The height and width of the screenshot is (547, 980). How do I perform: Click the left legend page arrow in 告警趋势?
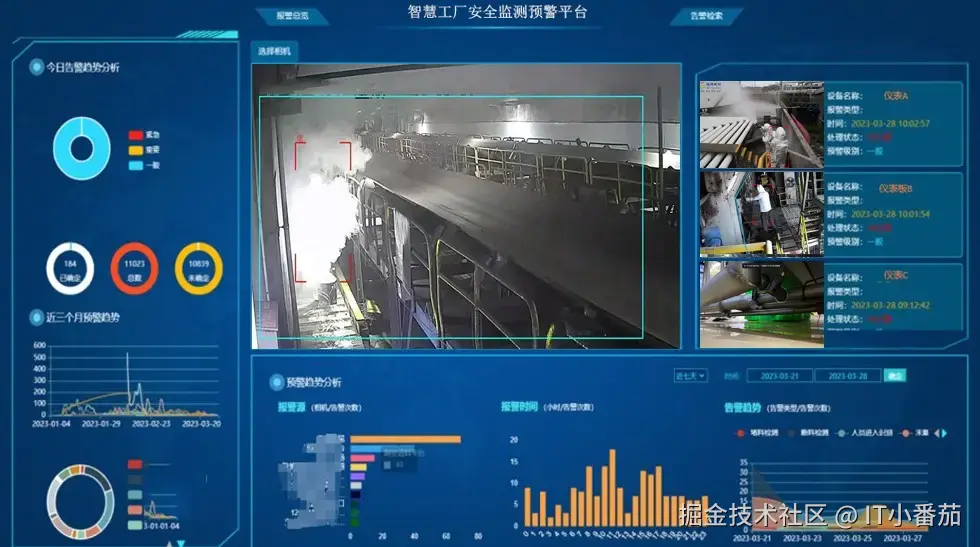936,433
